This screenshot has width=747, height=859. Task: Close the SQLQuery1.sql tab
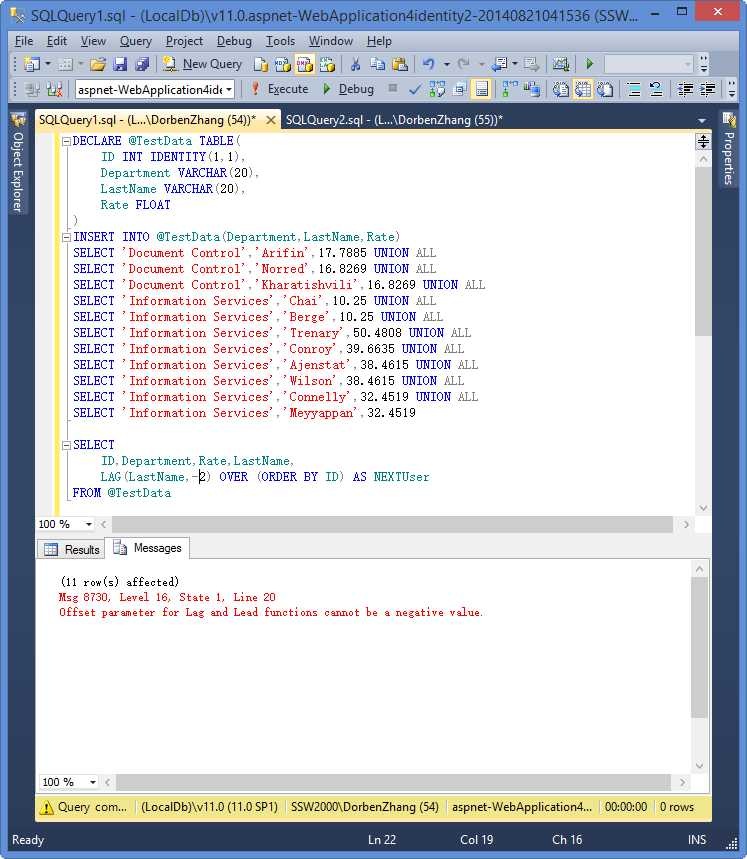click(x=271, y=120)
